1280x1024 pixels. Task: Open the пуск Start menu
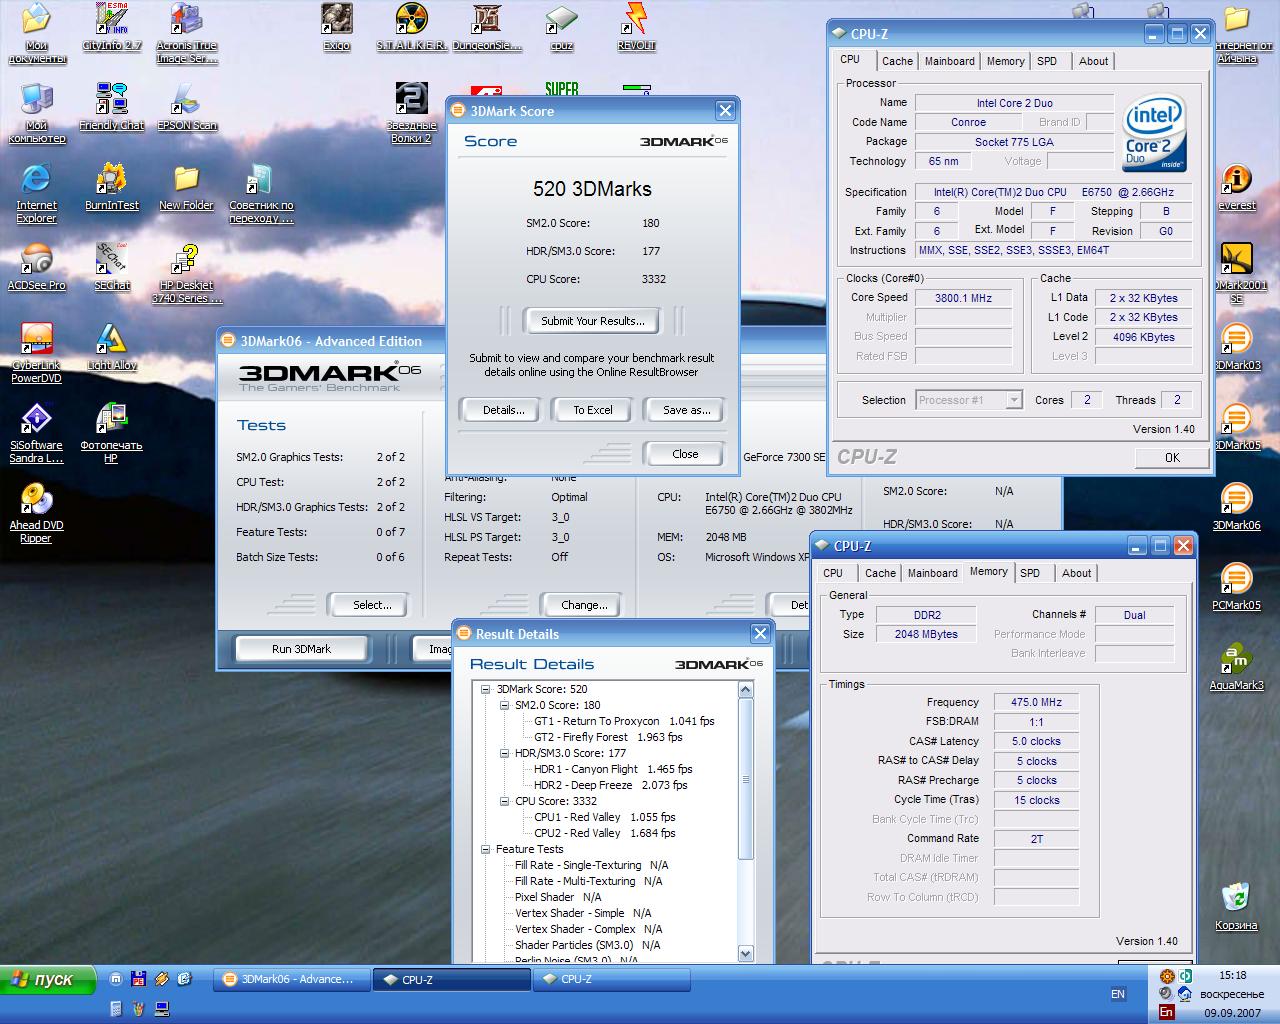coord(48,980)
